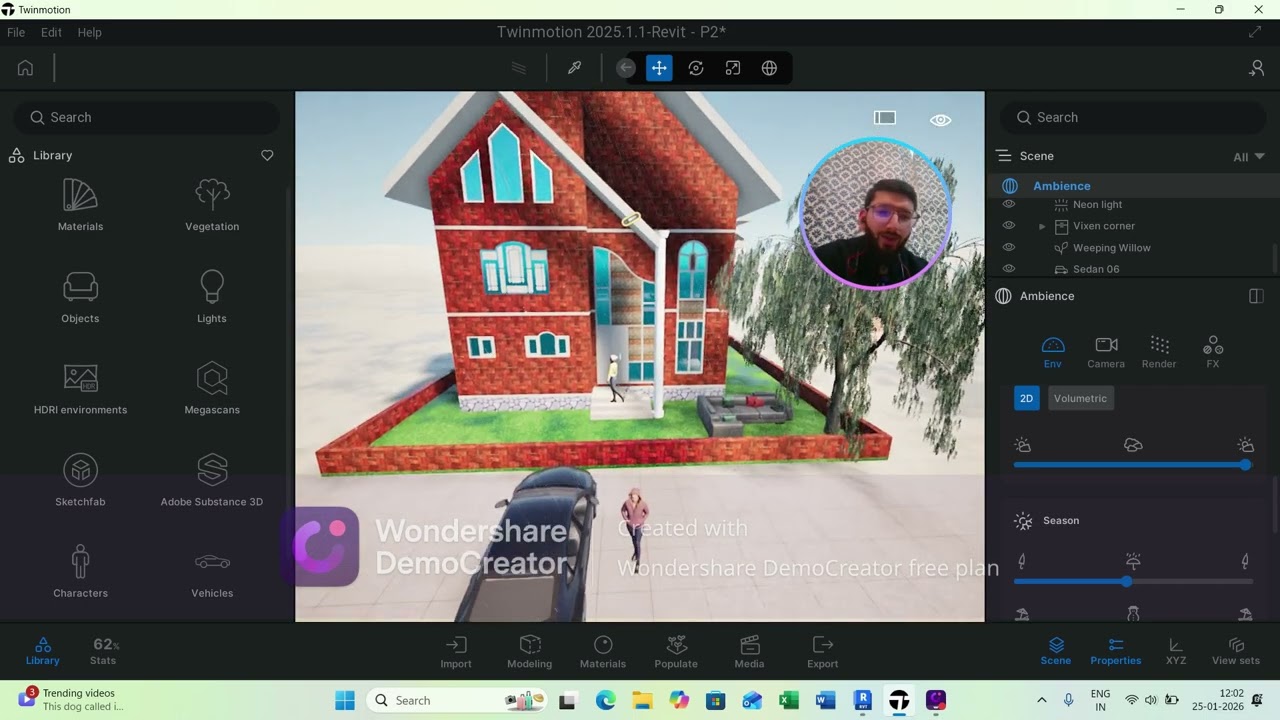1280x720 pixels.
Task: Open the Help menu
Action: tap(89, 32)
